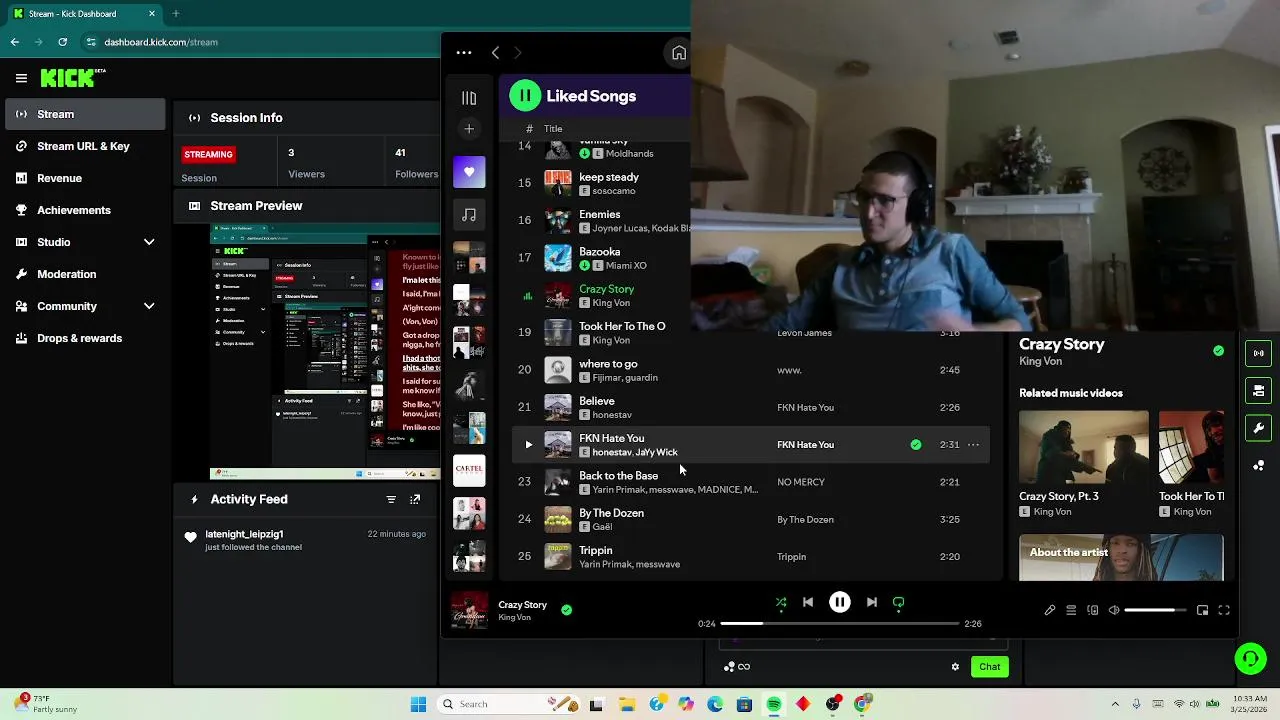Open Liked Songs purple heart tile
This screenshot has width=1280, height=720.
(469, 172)
